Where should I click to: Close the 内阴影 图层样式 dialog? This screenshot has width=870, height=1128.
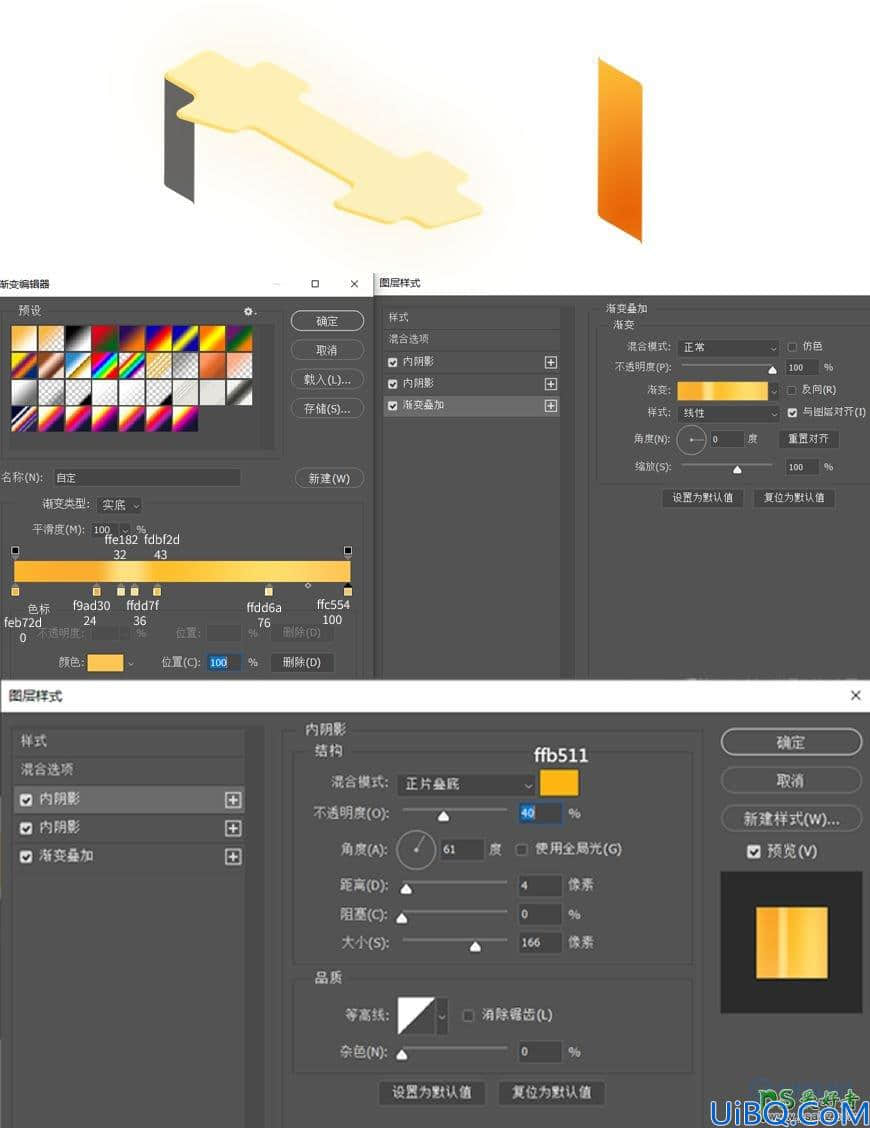click(856, 695)
